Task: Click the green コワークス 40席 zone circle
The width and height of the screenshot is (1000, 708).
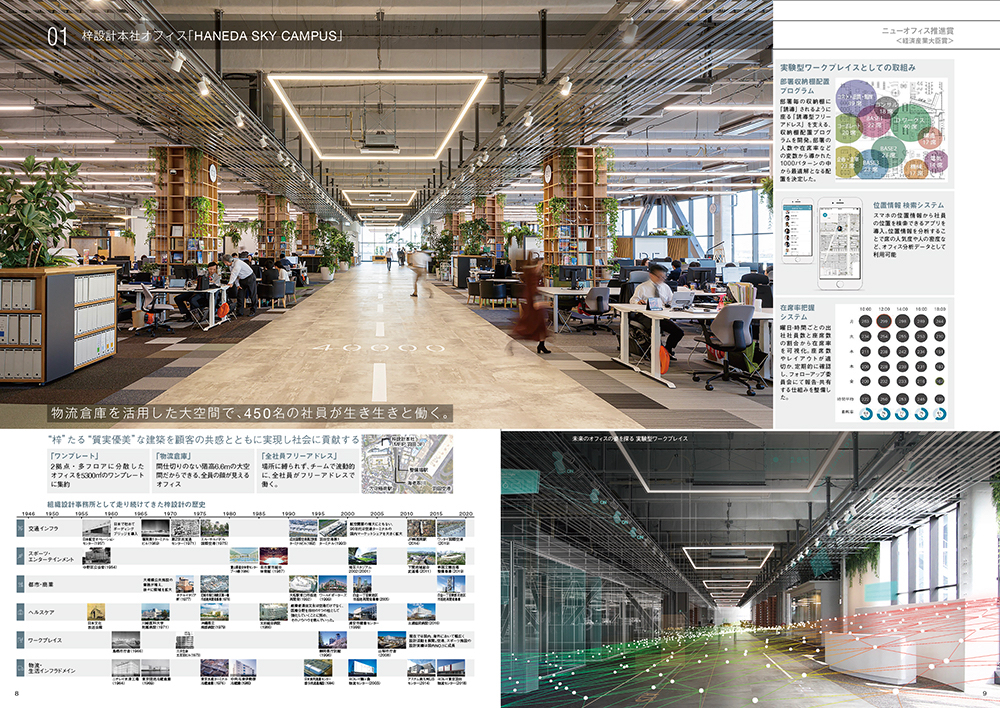Action: pos(909,123)
